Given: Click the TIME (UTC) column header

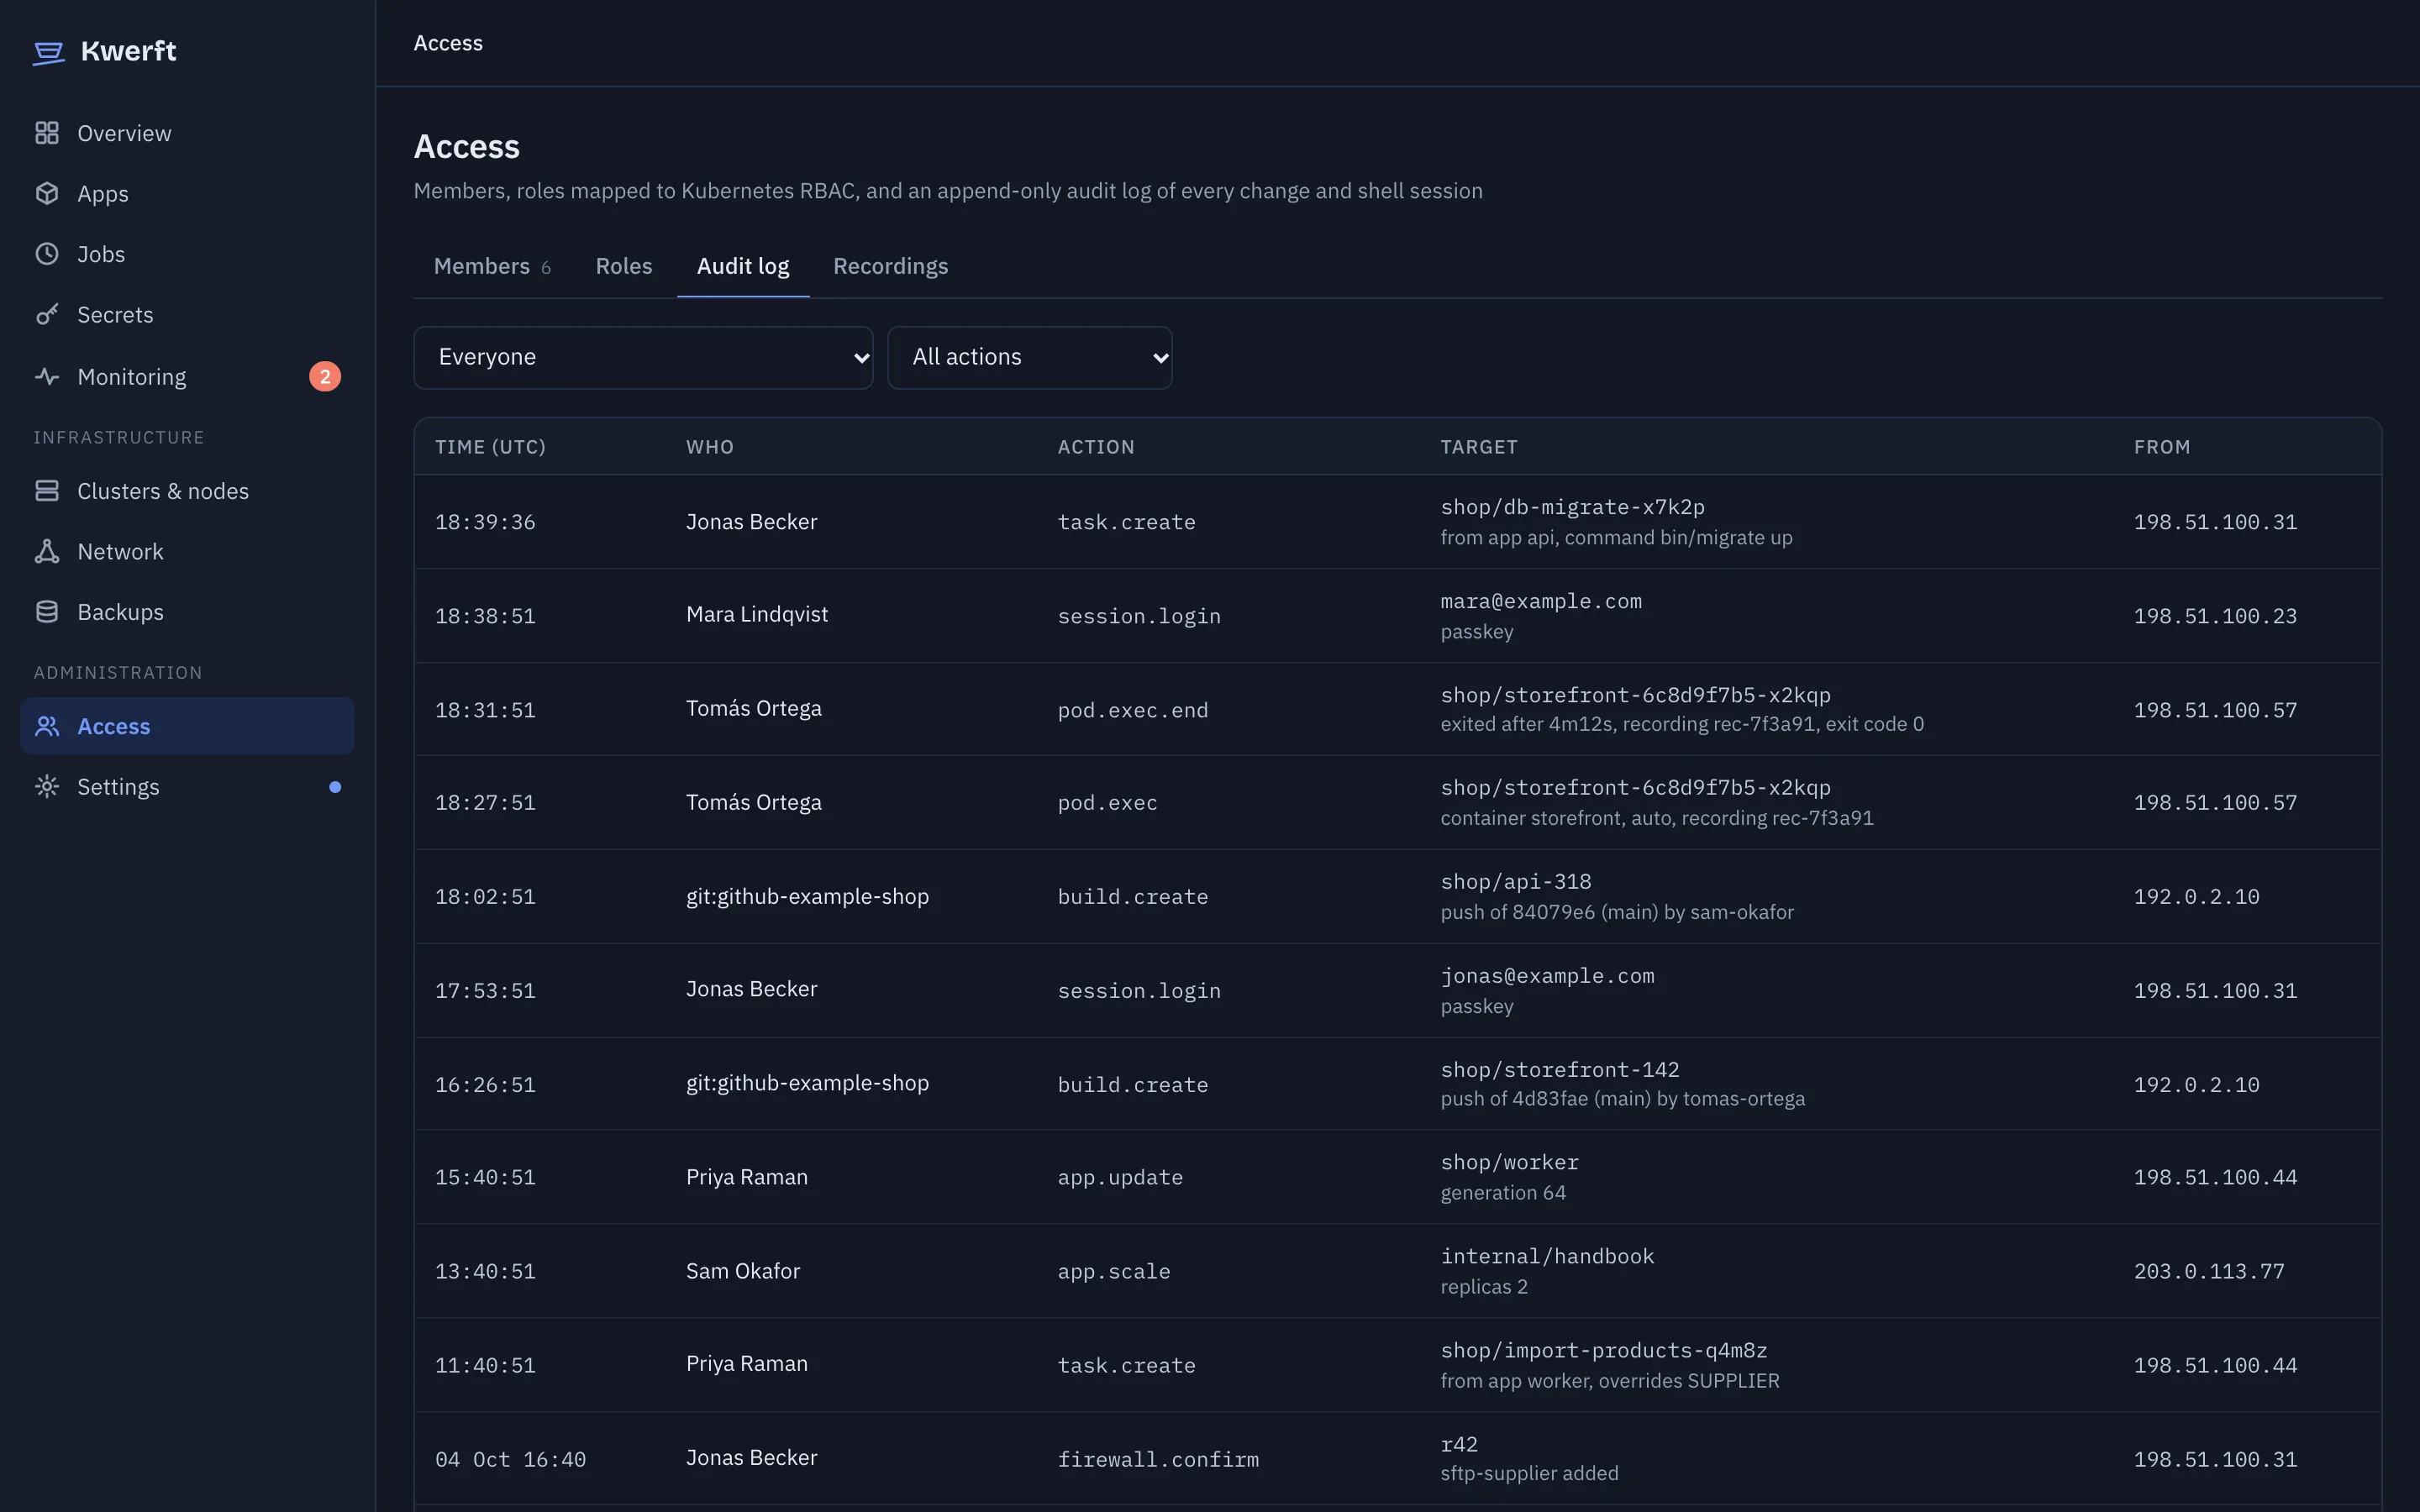Looking at the screenshot, I should pyautogui.click(x=490, y=447).
